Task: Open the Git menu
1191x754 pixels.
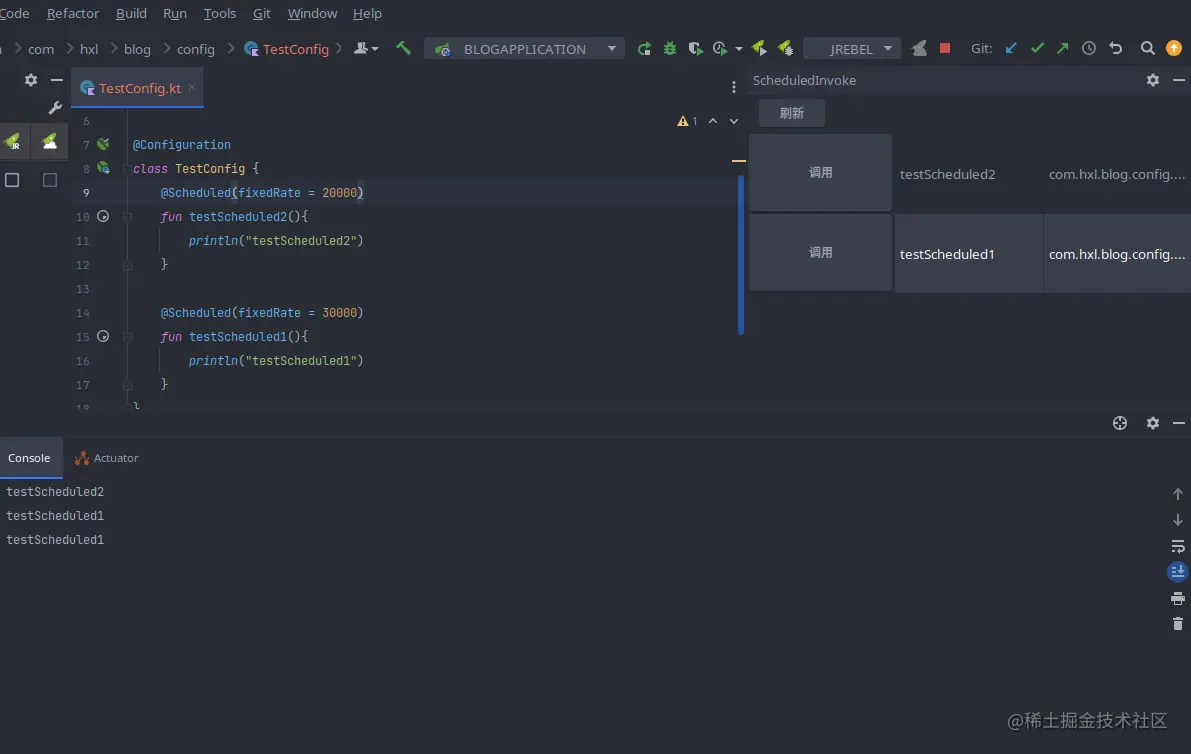Action: (261, 14)
